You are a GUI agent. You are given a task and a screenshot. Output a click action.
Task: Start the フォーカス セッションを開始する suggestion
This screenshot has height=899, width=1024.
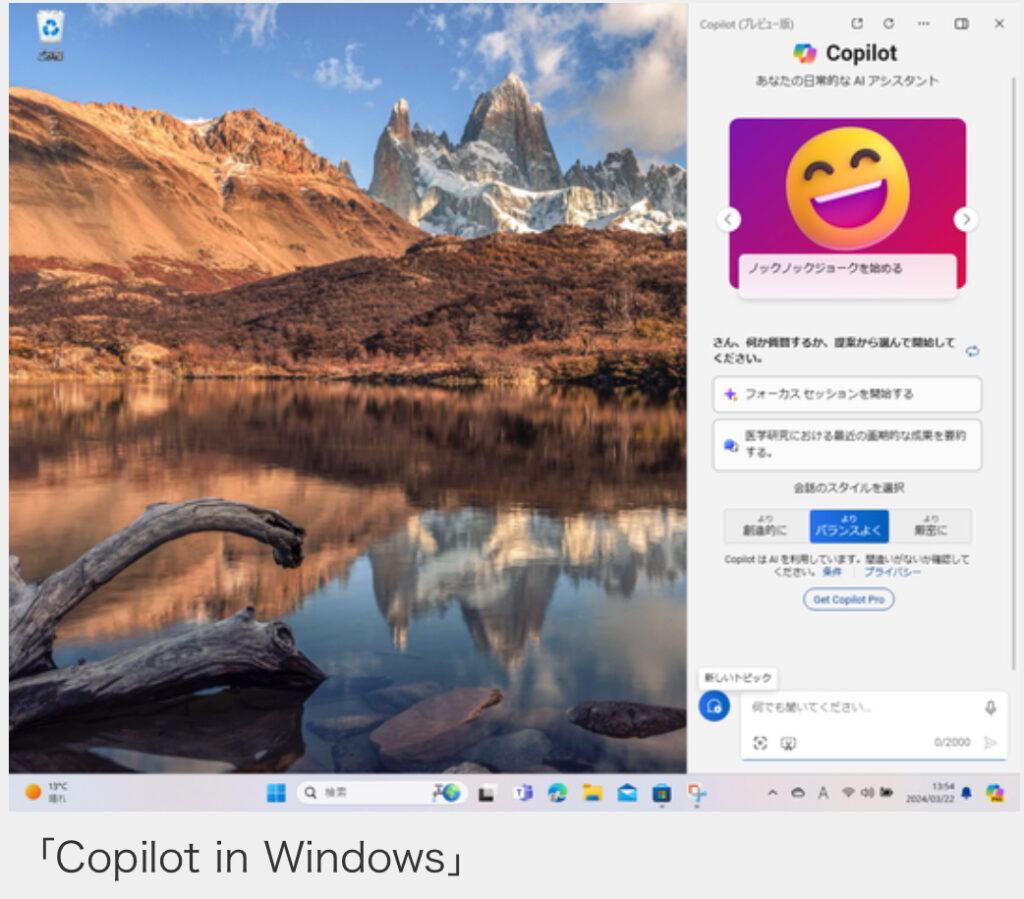coord(847,394)
